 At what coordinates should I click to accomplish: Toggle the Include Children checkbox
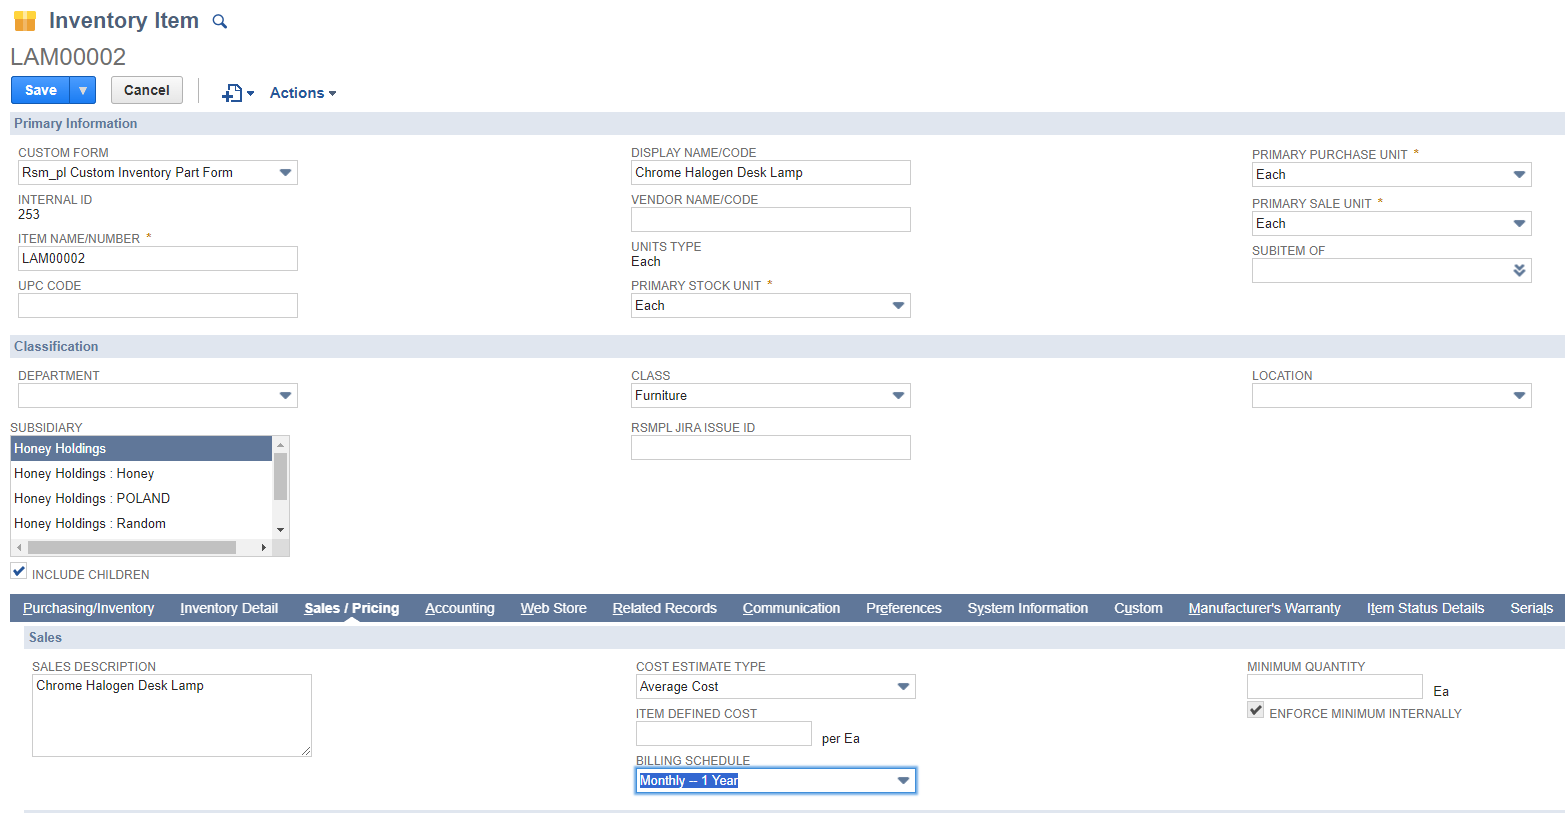pos(19,571)
